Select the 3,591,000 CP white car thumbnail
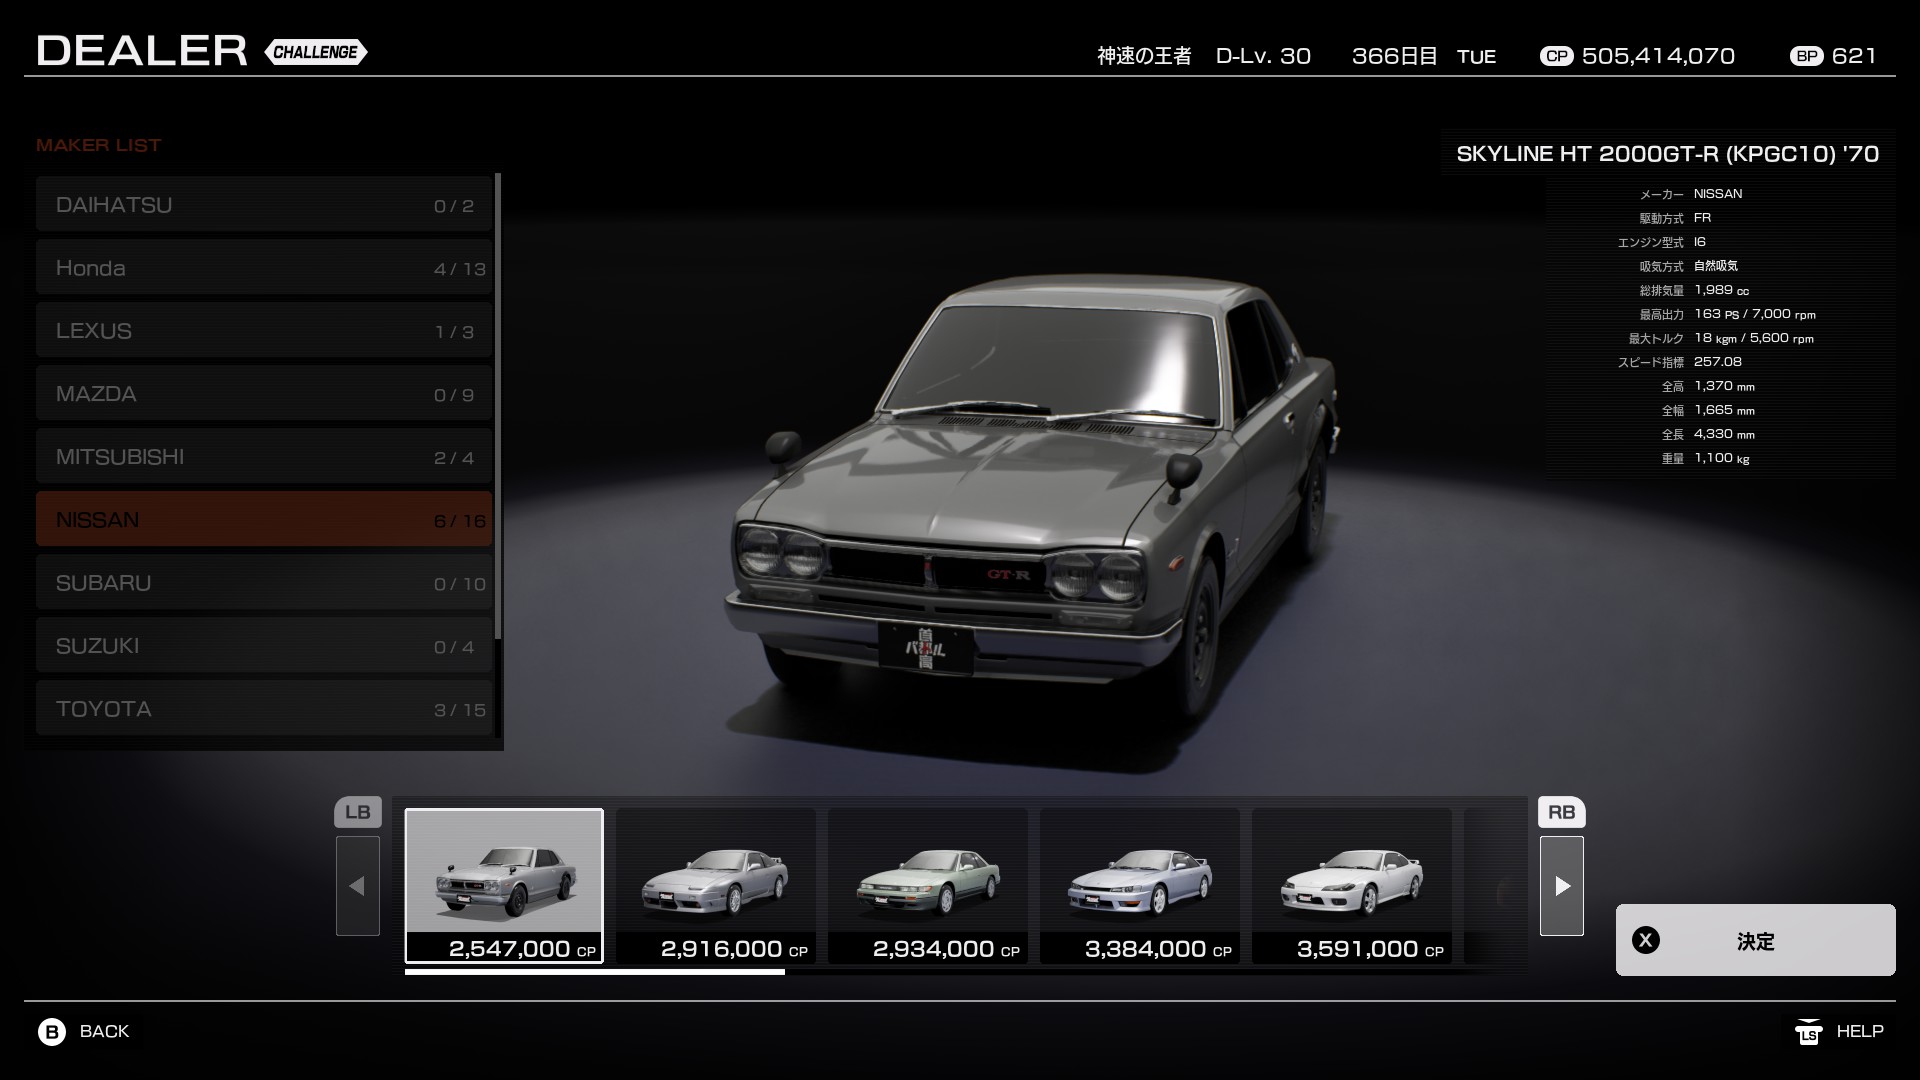 tap(1352, 885)
